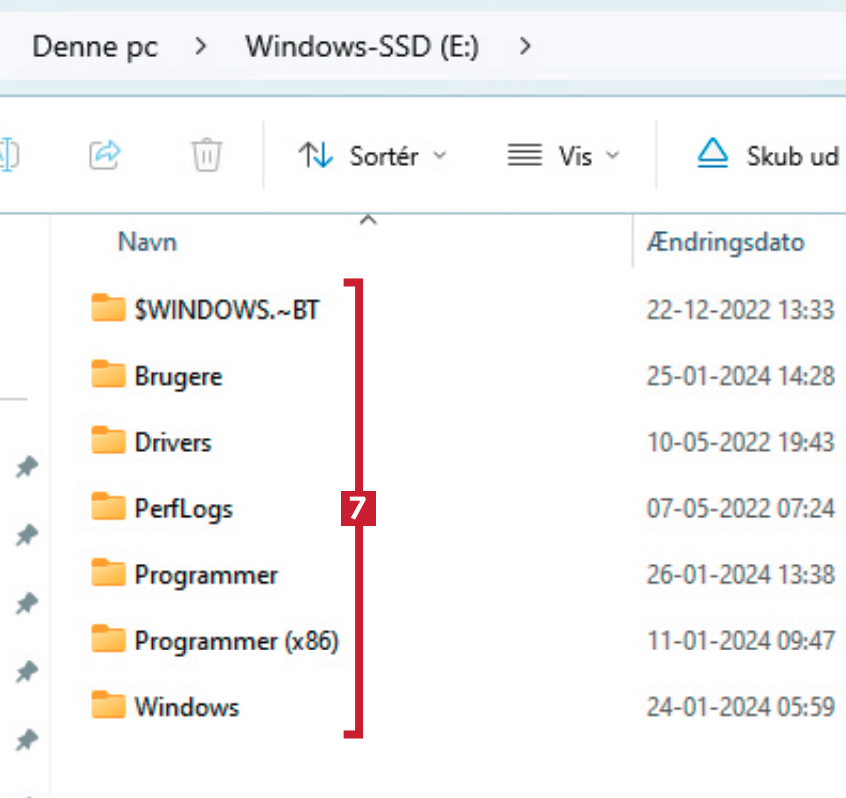Image resolution: width=846 pixels, height=798 pixels.
Task: Click the date 25-01-2024 14:28
Action: point(740,376)
